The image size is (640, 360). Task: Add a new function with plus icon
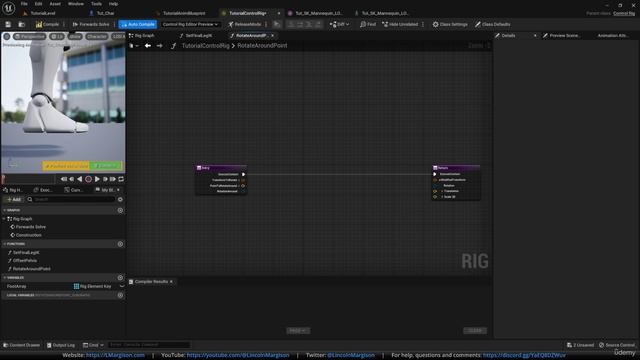120,244
